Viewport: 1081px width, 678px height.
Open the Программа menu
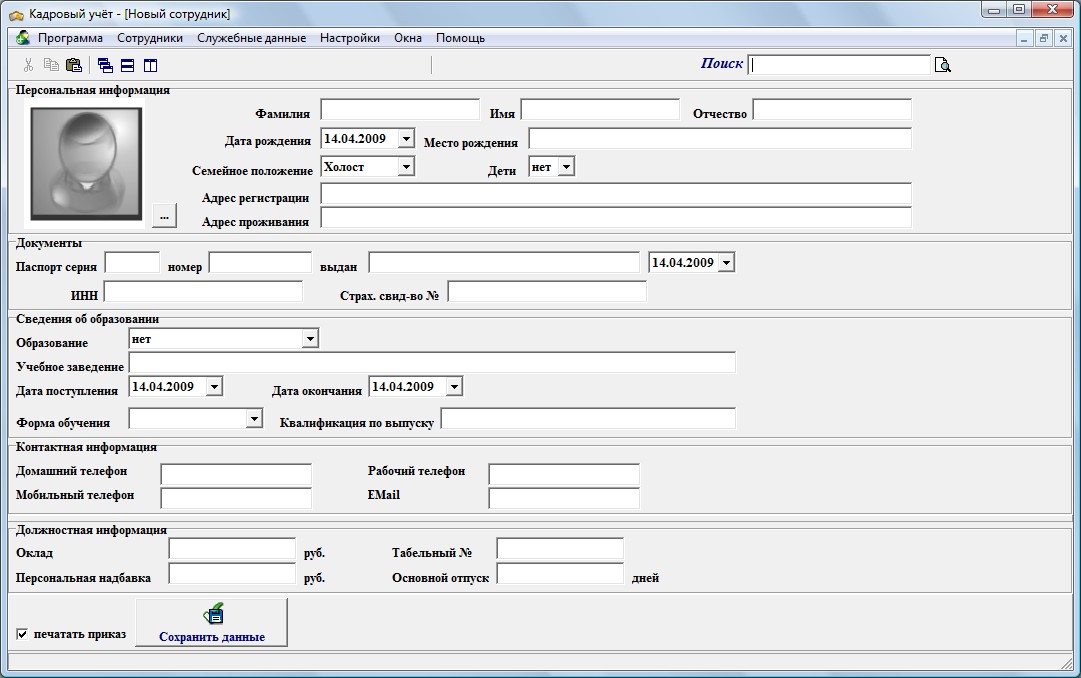tap(70, 38)
